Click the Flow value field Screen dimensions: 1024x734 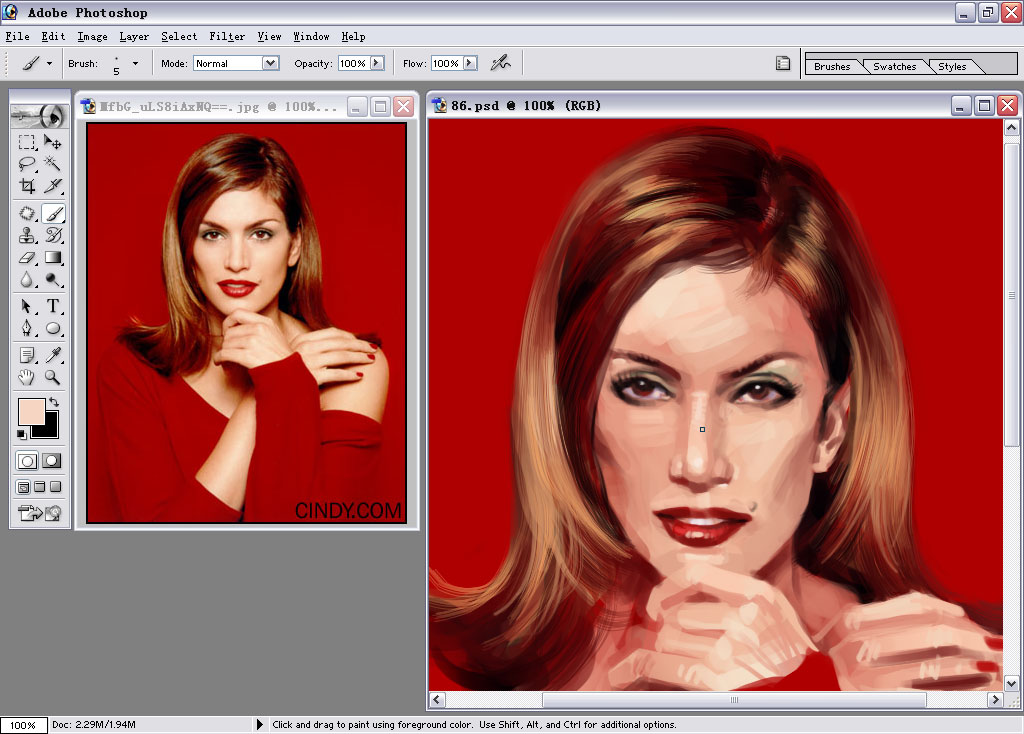click(446, 63)
